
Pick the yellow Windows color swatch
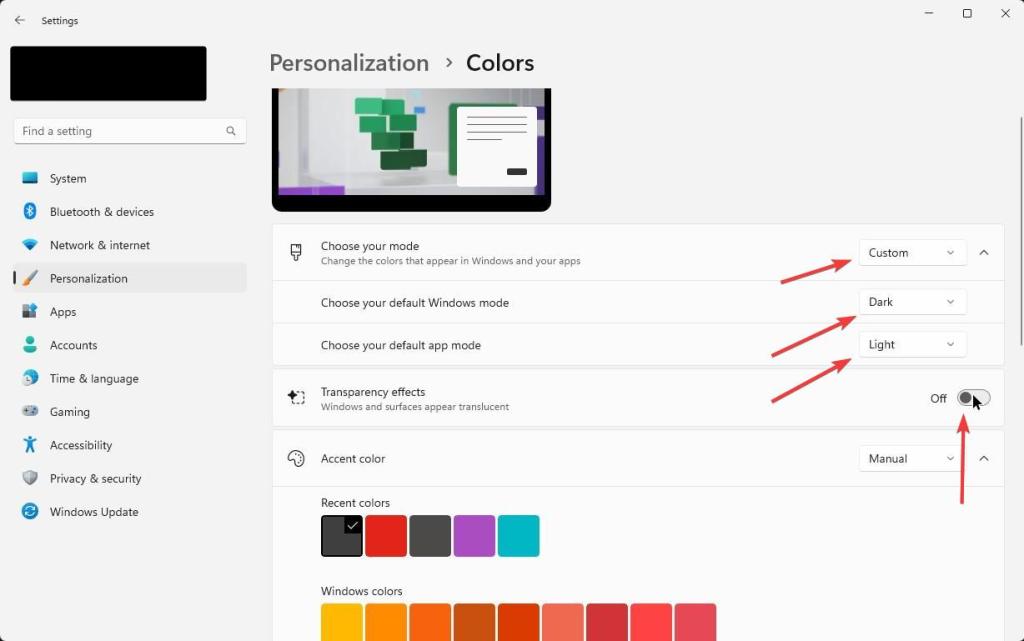coord(342,622)
